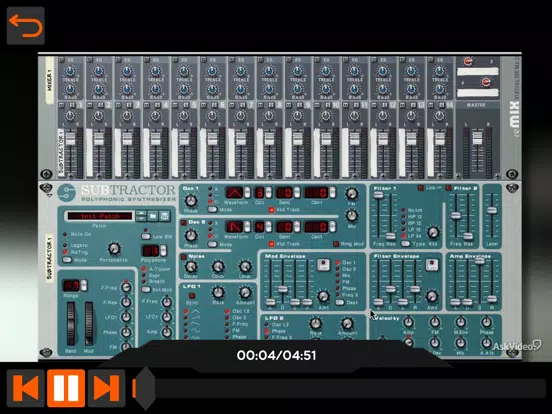Skip to the next video
The width and height of the screenshot is (552, 414).
(x=107, y=388)
